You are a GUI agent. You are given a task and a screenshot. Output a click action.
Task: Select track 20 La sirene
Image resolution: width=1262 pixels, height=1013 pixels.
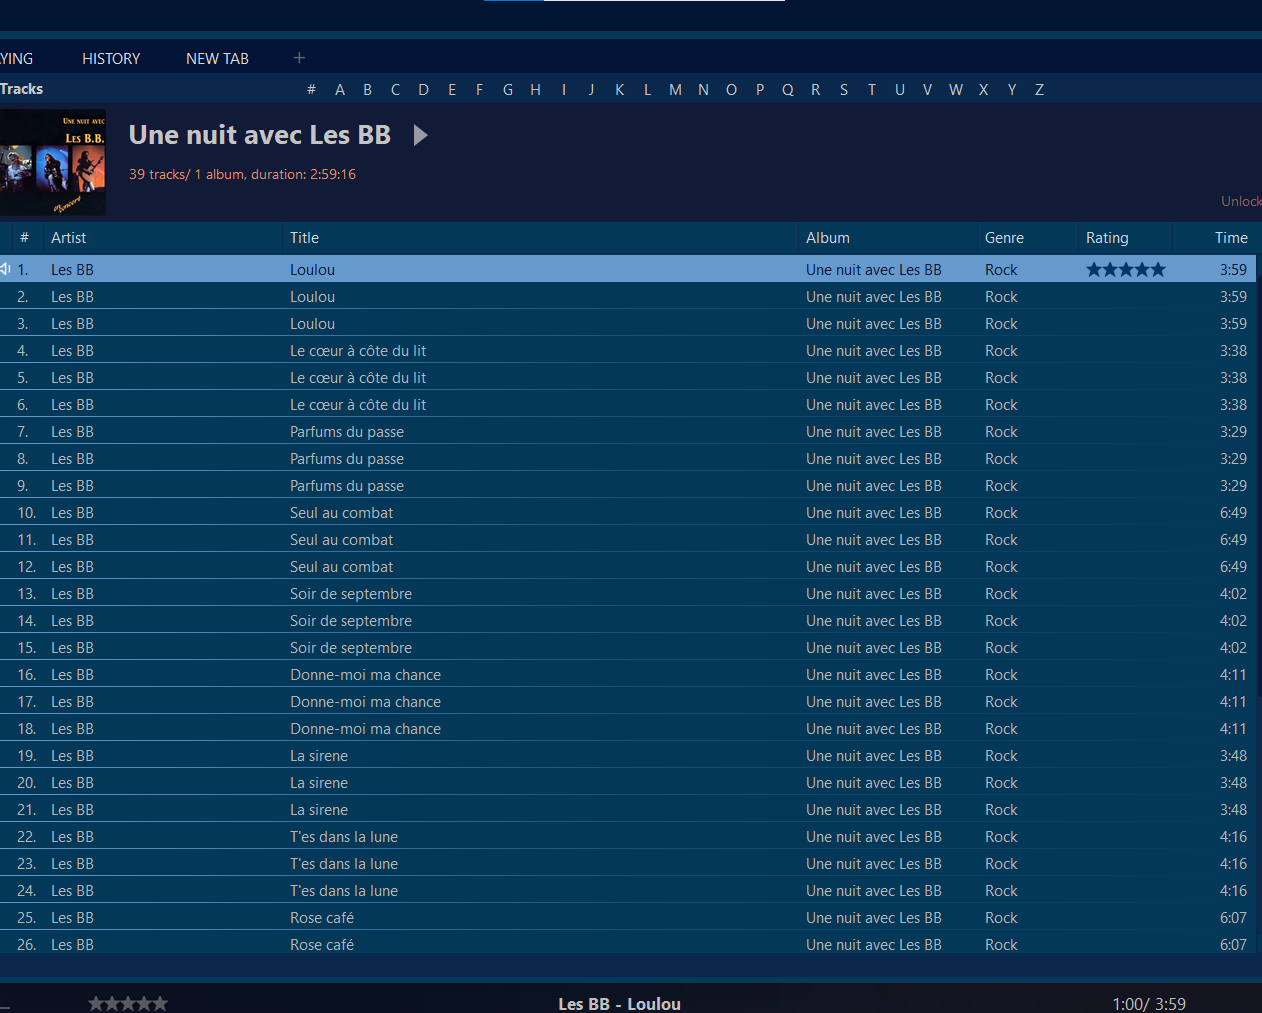click(628, 783)
